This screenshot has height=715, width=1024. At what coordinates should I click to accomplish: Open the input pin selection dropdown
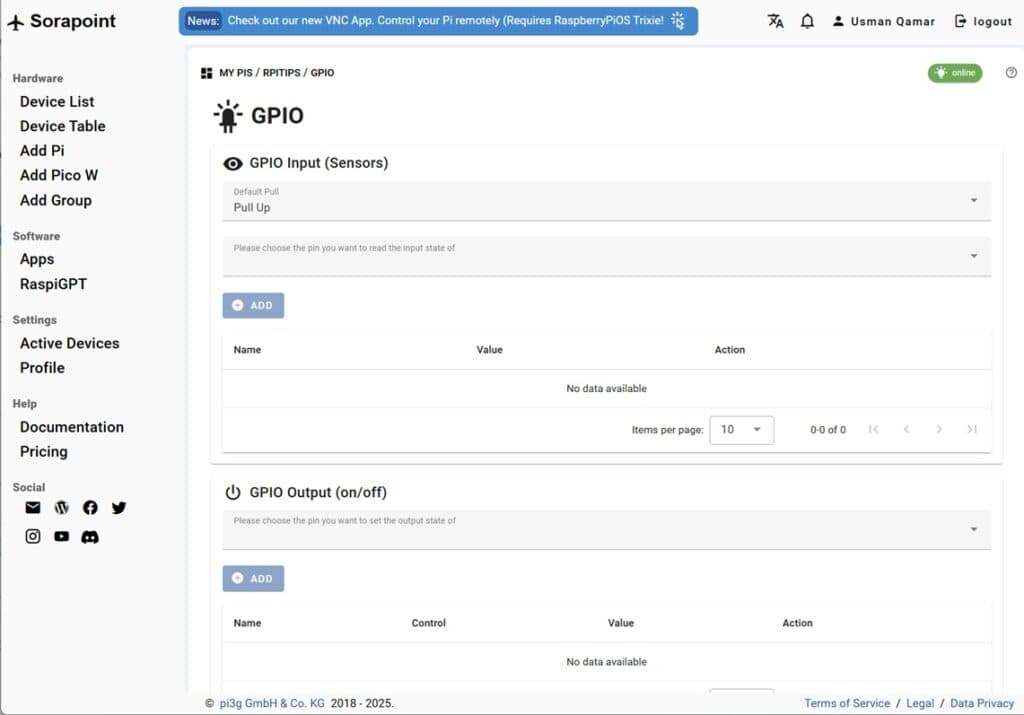click(606, 256)
